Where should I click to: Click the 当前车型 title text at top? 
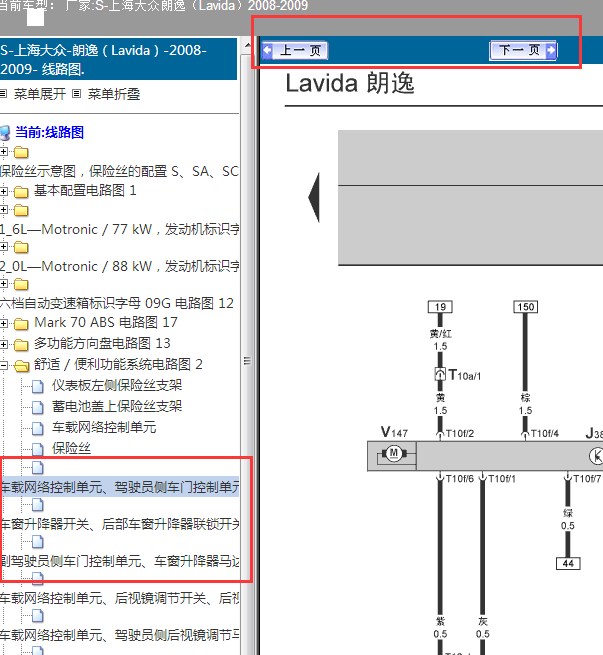(154, 5)
